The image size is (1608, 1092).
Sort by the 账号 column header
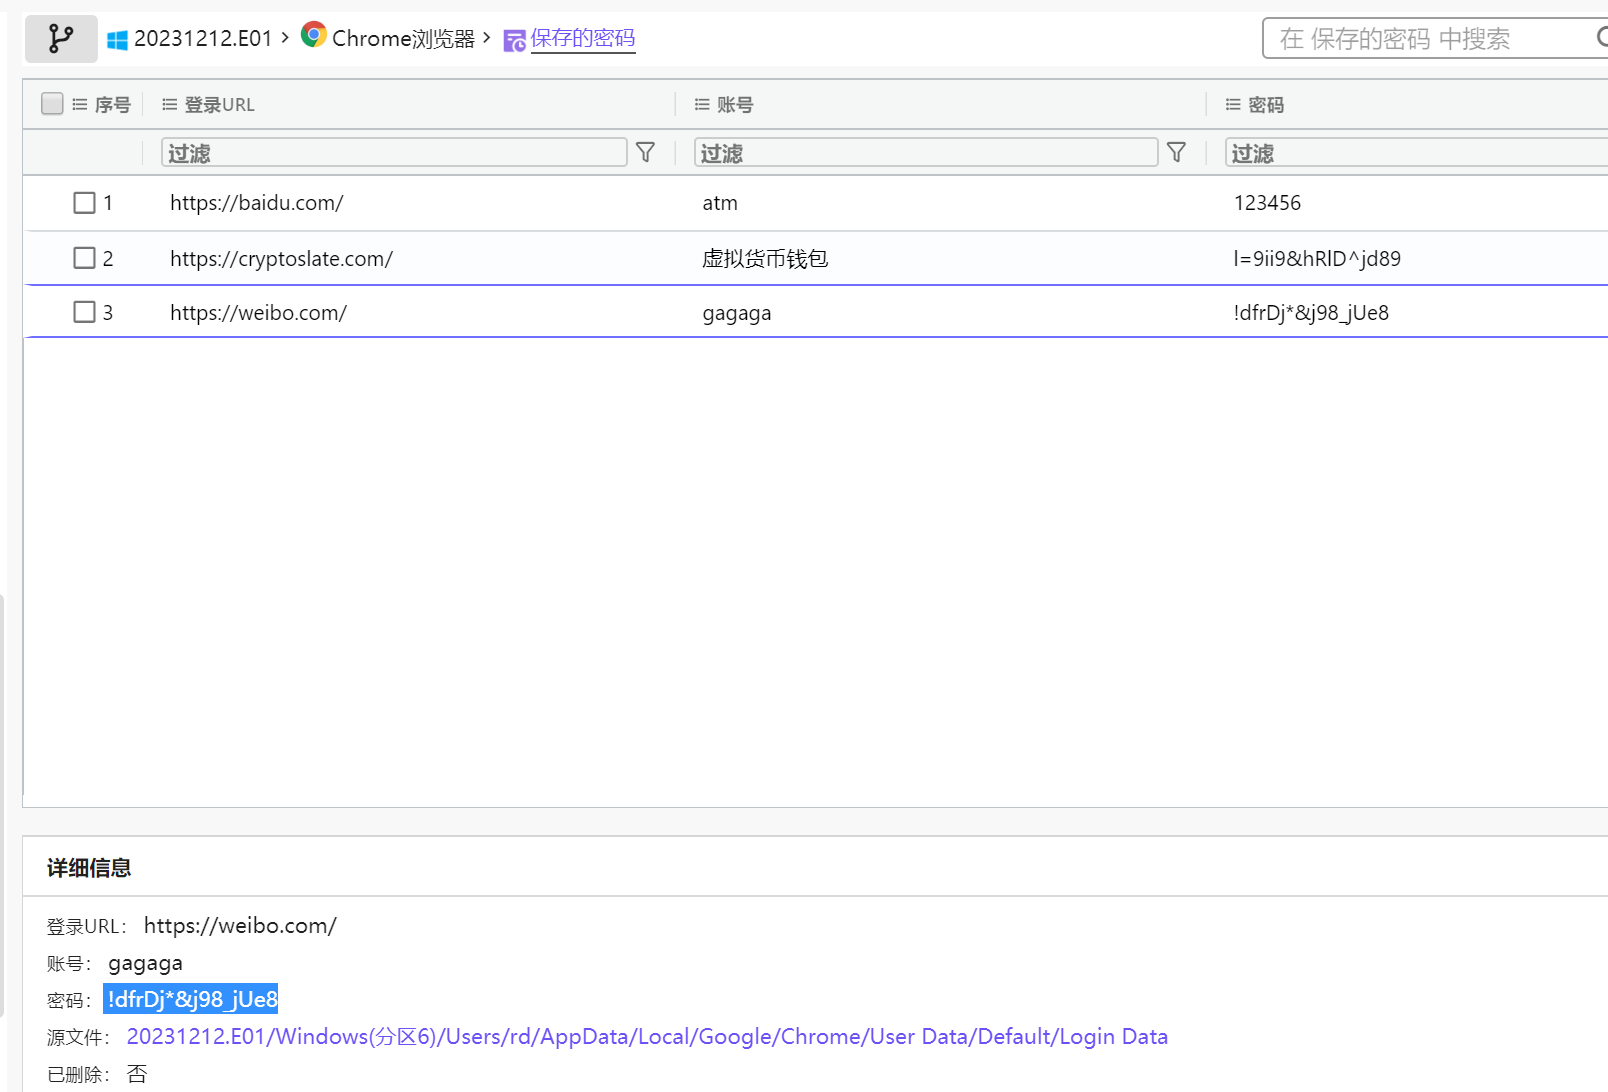pos(735,104)
